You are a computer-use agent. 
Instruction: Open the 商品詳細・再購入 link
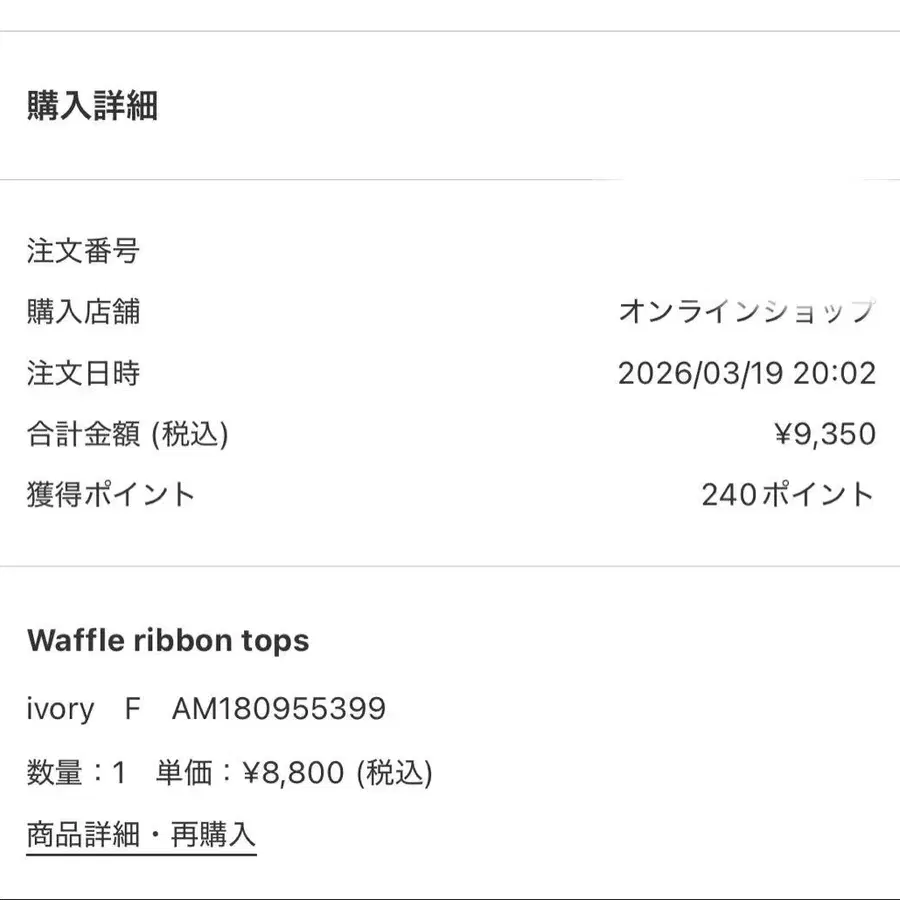click(x=141, y=835)
